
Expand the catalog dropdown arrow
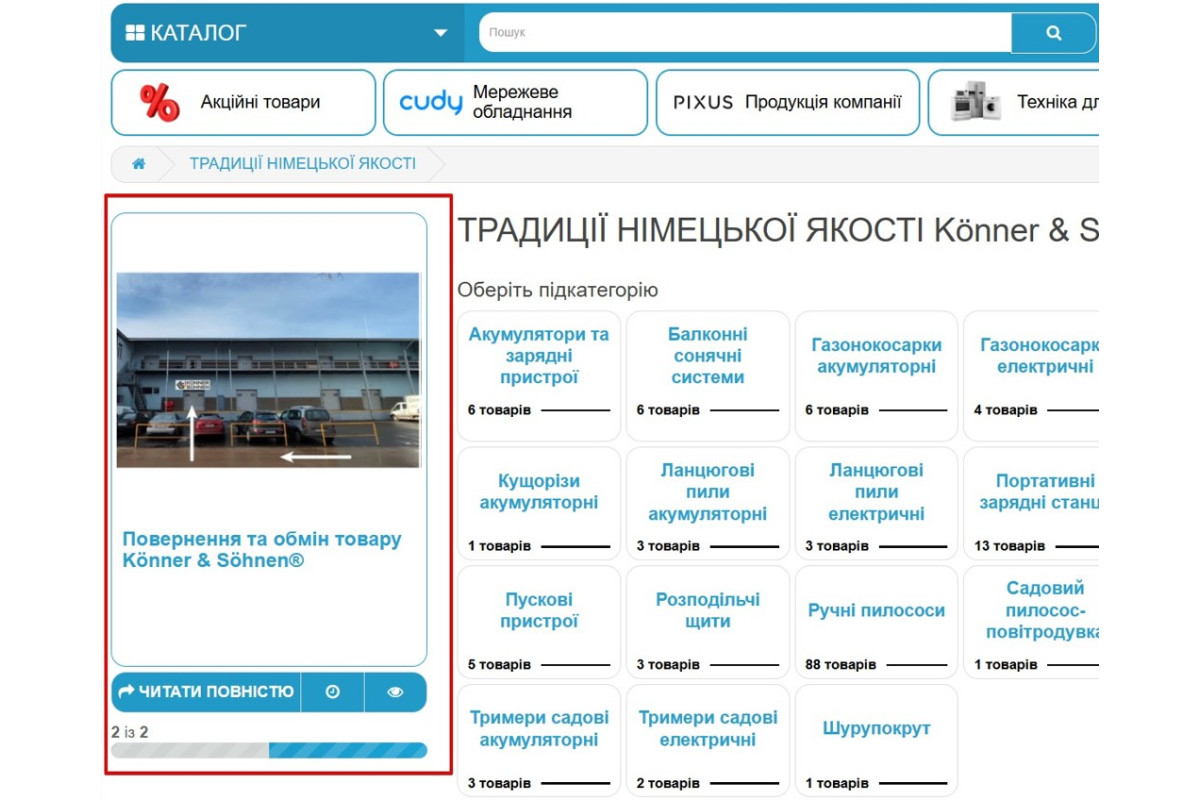point(440,33)
